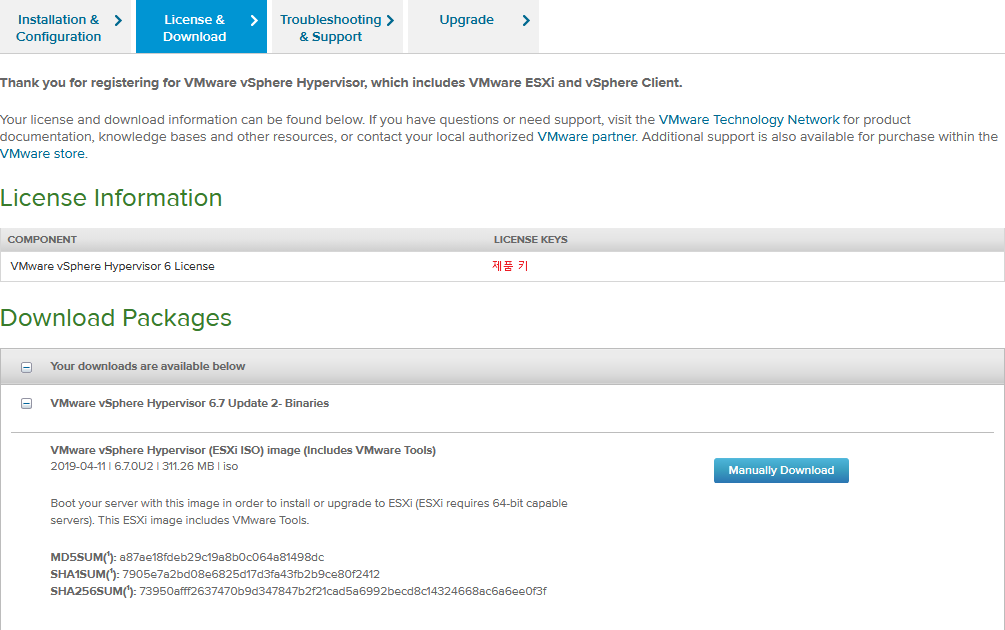This screenshot has height=630, width=1005.
Task: Click the red license key text
Action: [x=510, y=266]
